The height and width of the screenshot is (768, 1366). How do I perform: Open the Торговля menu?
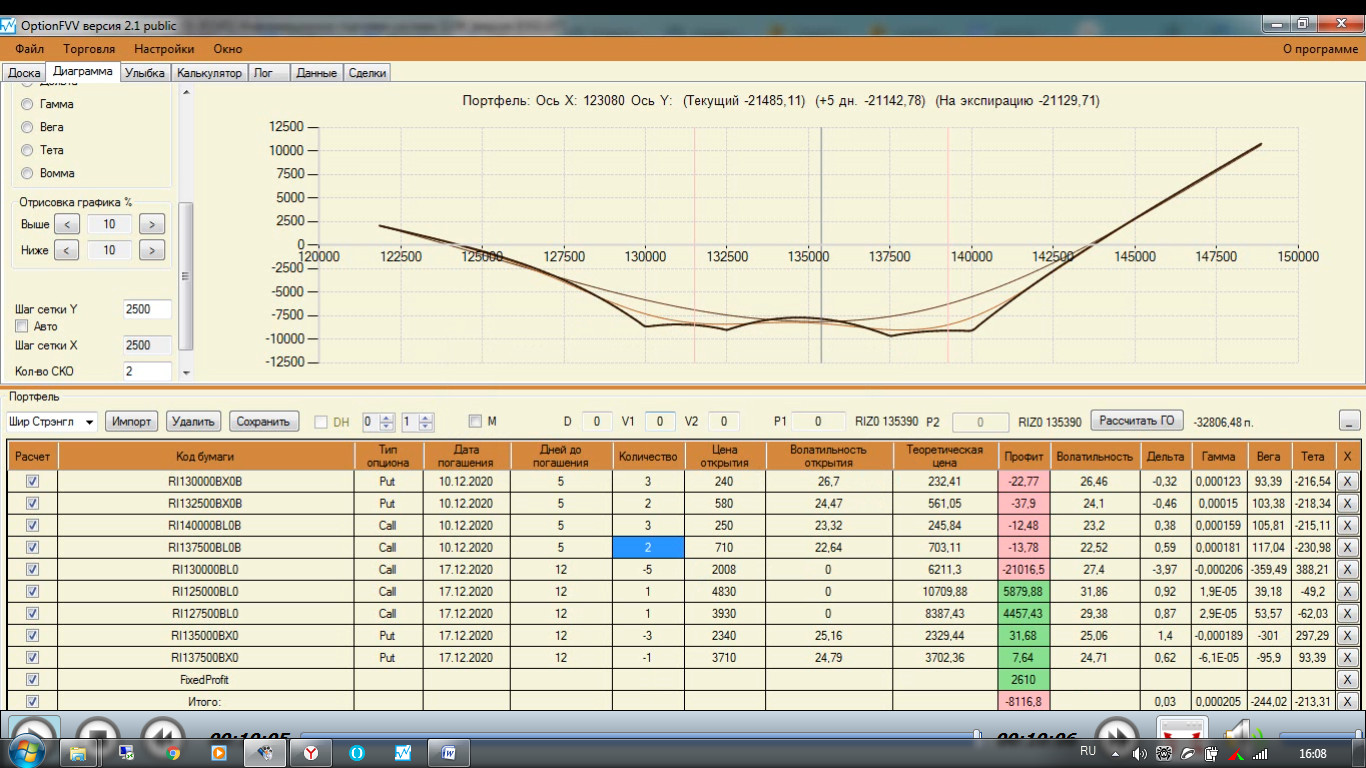click(x=89, y=48)
